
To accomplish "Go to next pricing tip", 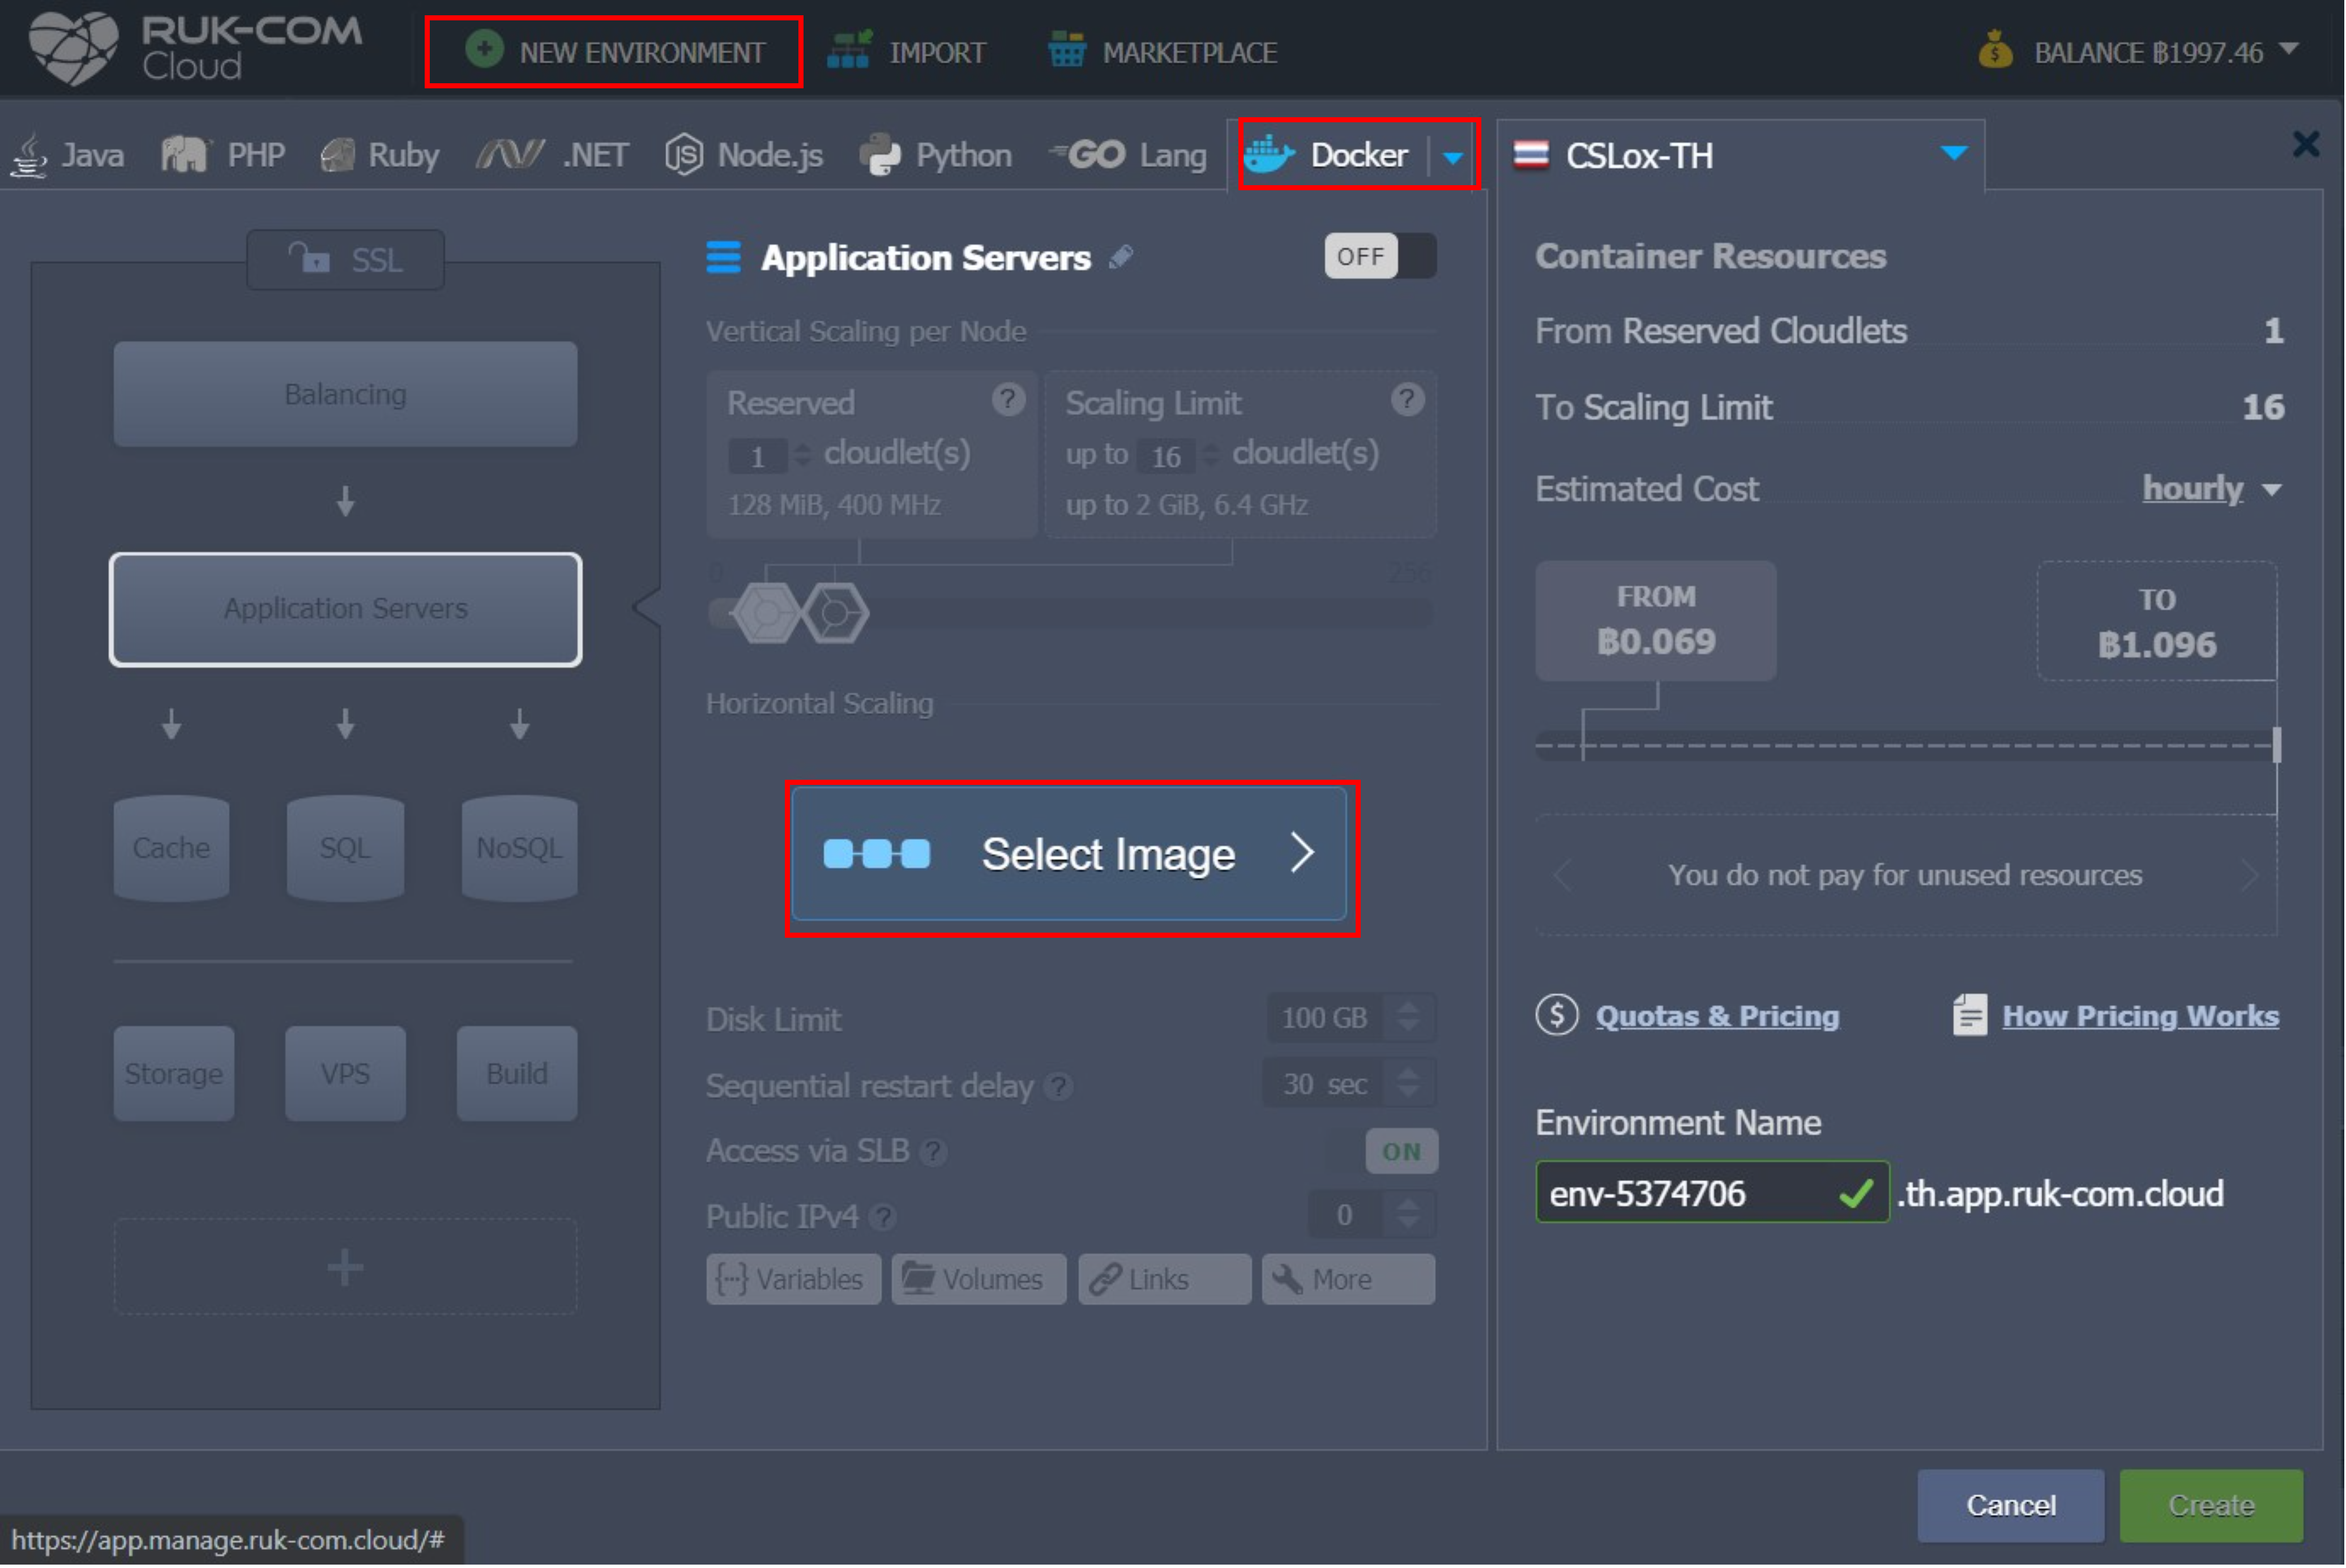I will (x=2249, y=876).
